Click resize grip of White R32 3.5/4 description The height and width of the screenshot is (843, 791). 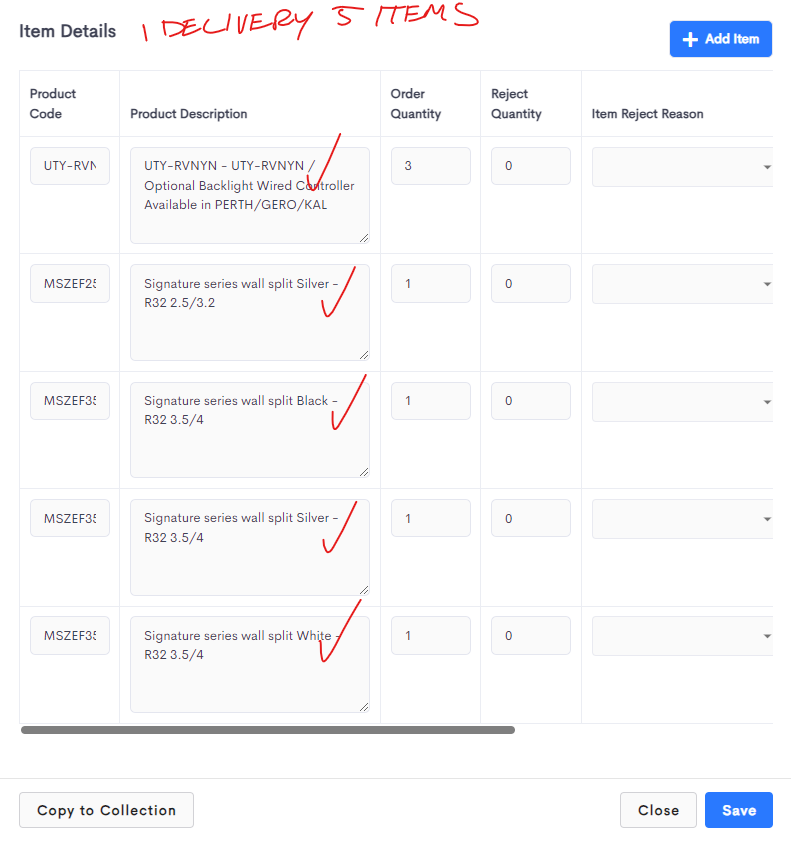364,707
